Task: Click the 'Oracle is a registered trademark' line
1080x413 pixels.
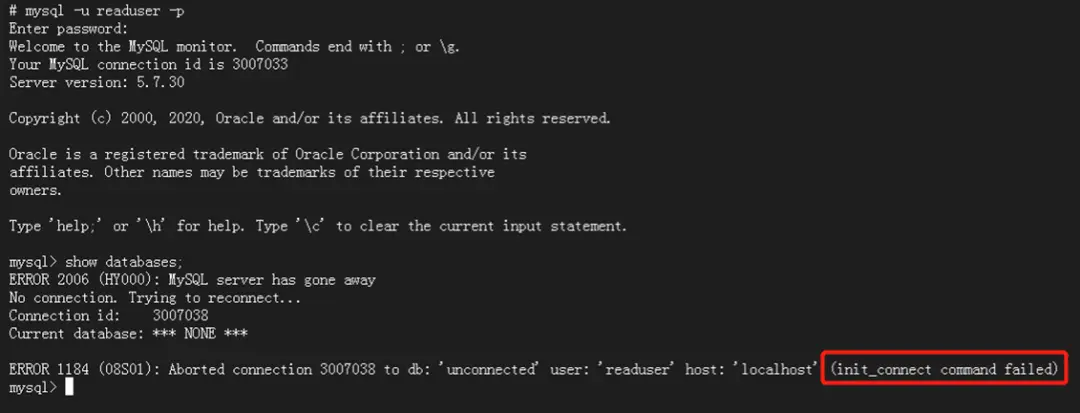Action: (267, 154)
